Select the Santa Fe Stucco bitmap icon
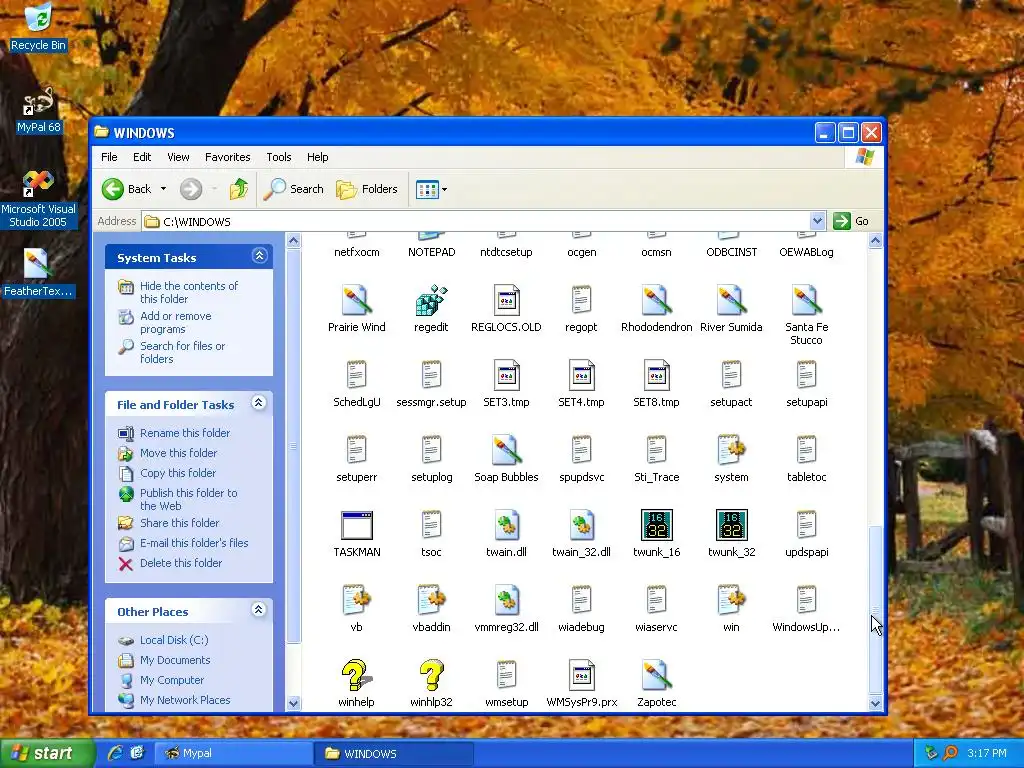Screen dimensions: 1024x768 coord(807,300)
